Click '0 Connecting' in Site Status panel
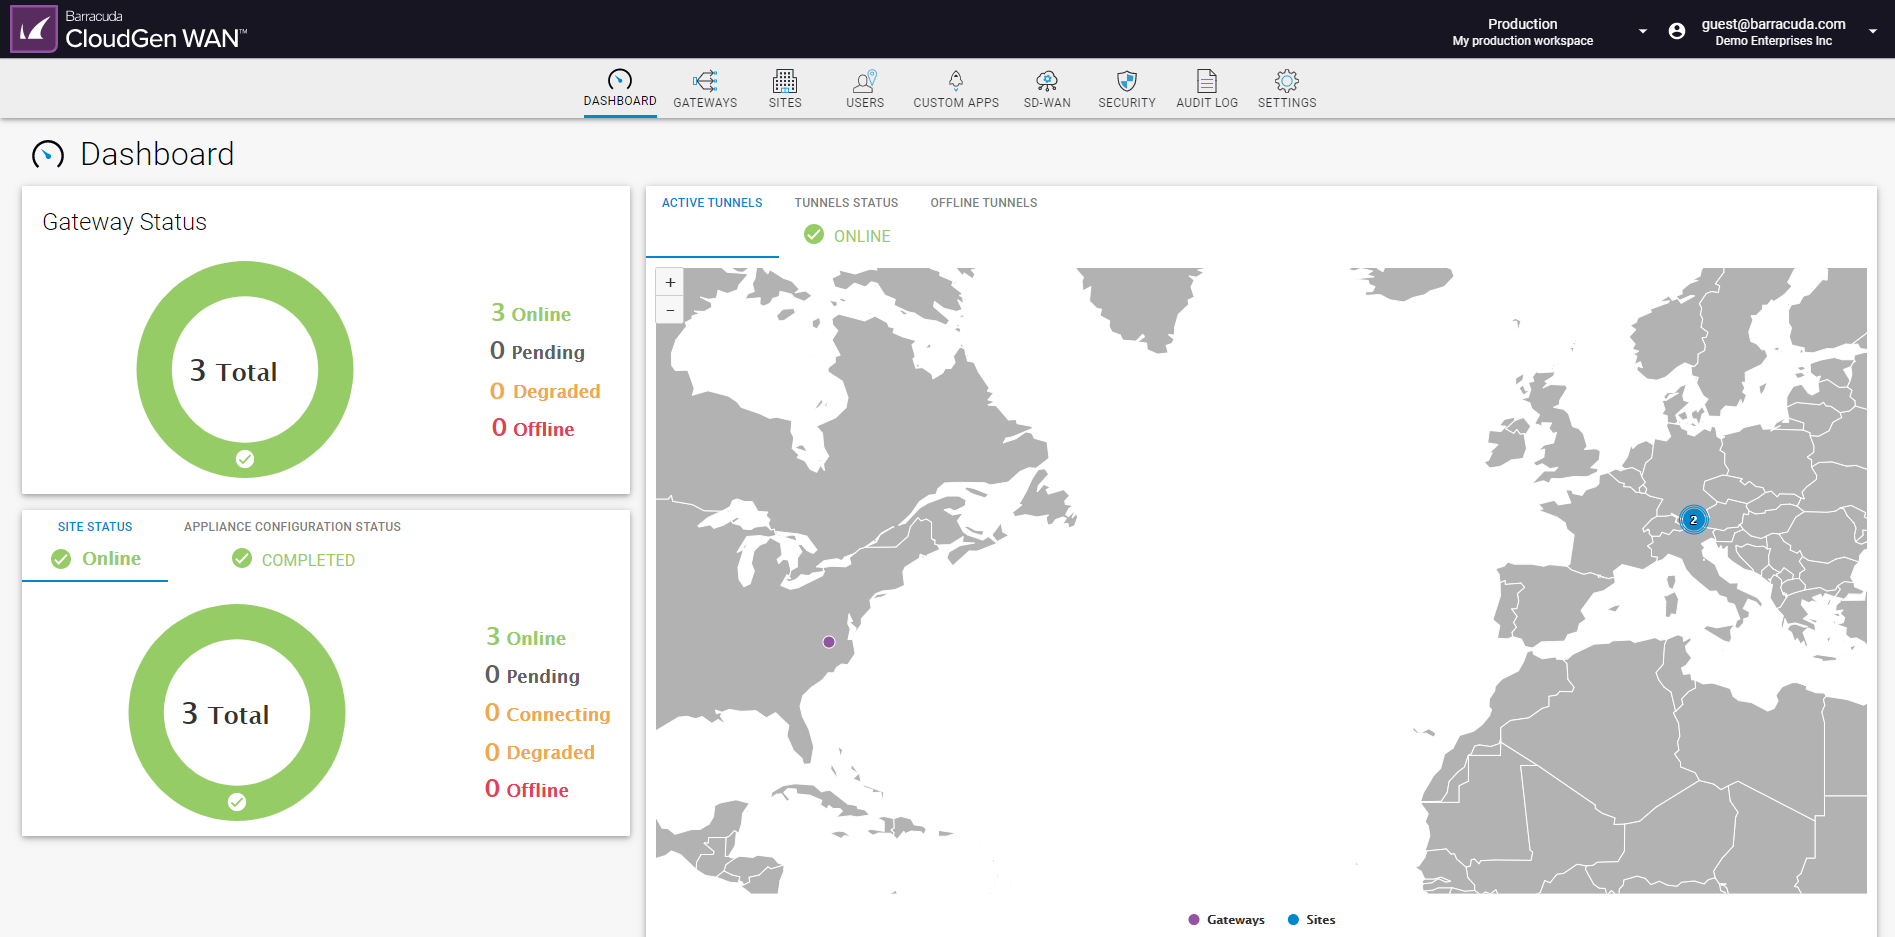 (547, 713)
